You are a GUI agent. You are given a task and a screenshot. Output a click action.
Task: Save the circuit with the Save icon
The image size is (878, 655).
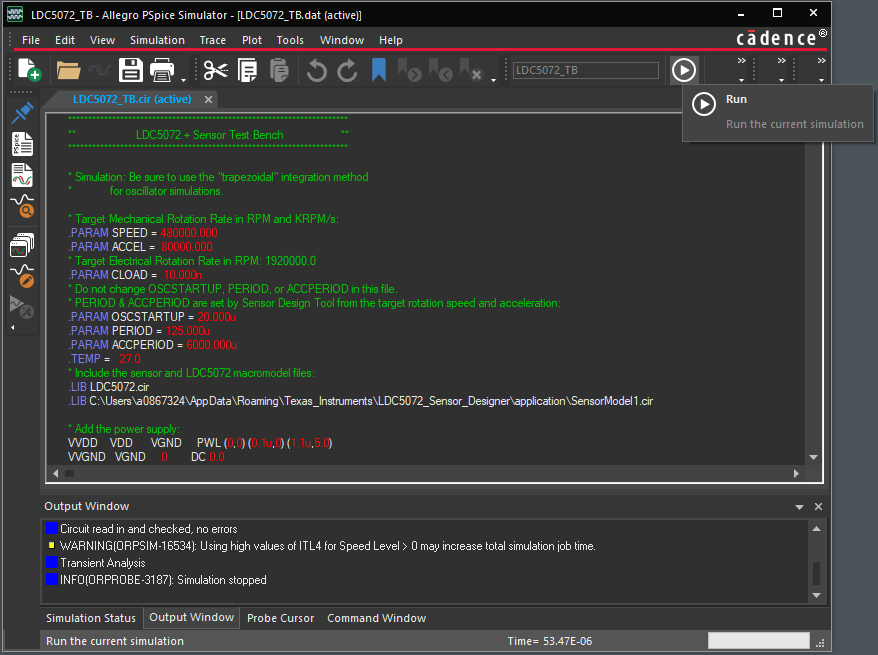[131, 71]
